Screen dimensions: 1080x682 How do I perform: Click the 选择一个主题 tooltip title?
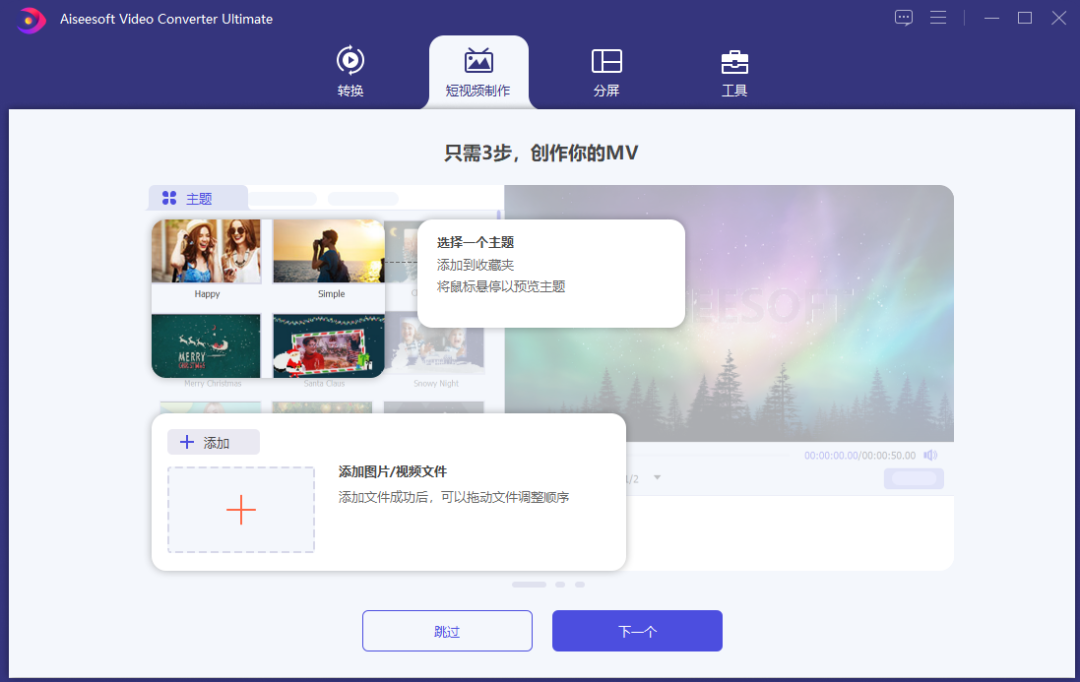pyautogui.click(x=475, y=242)
